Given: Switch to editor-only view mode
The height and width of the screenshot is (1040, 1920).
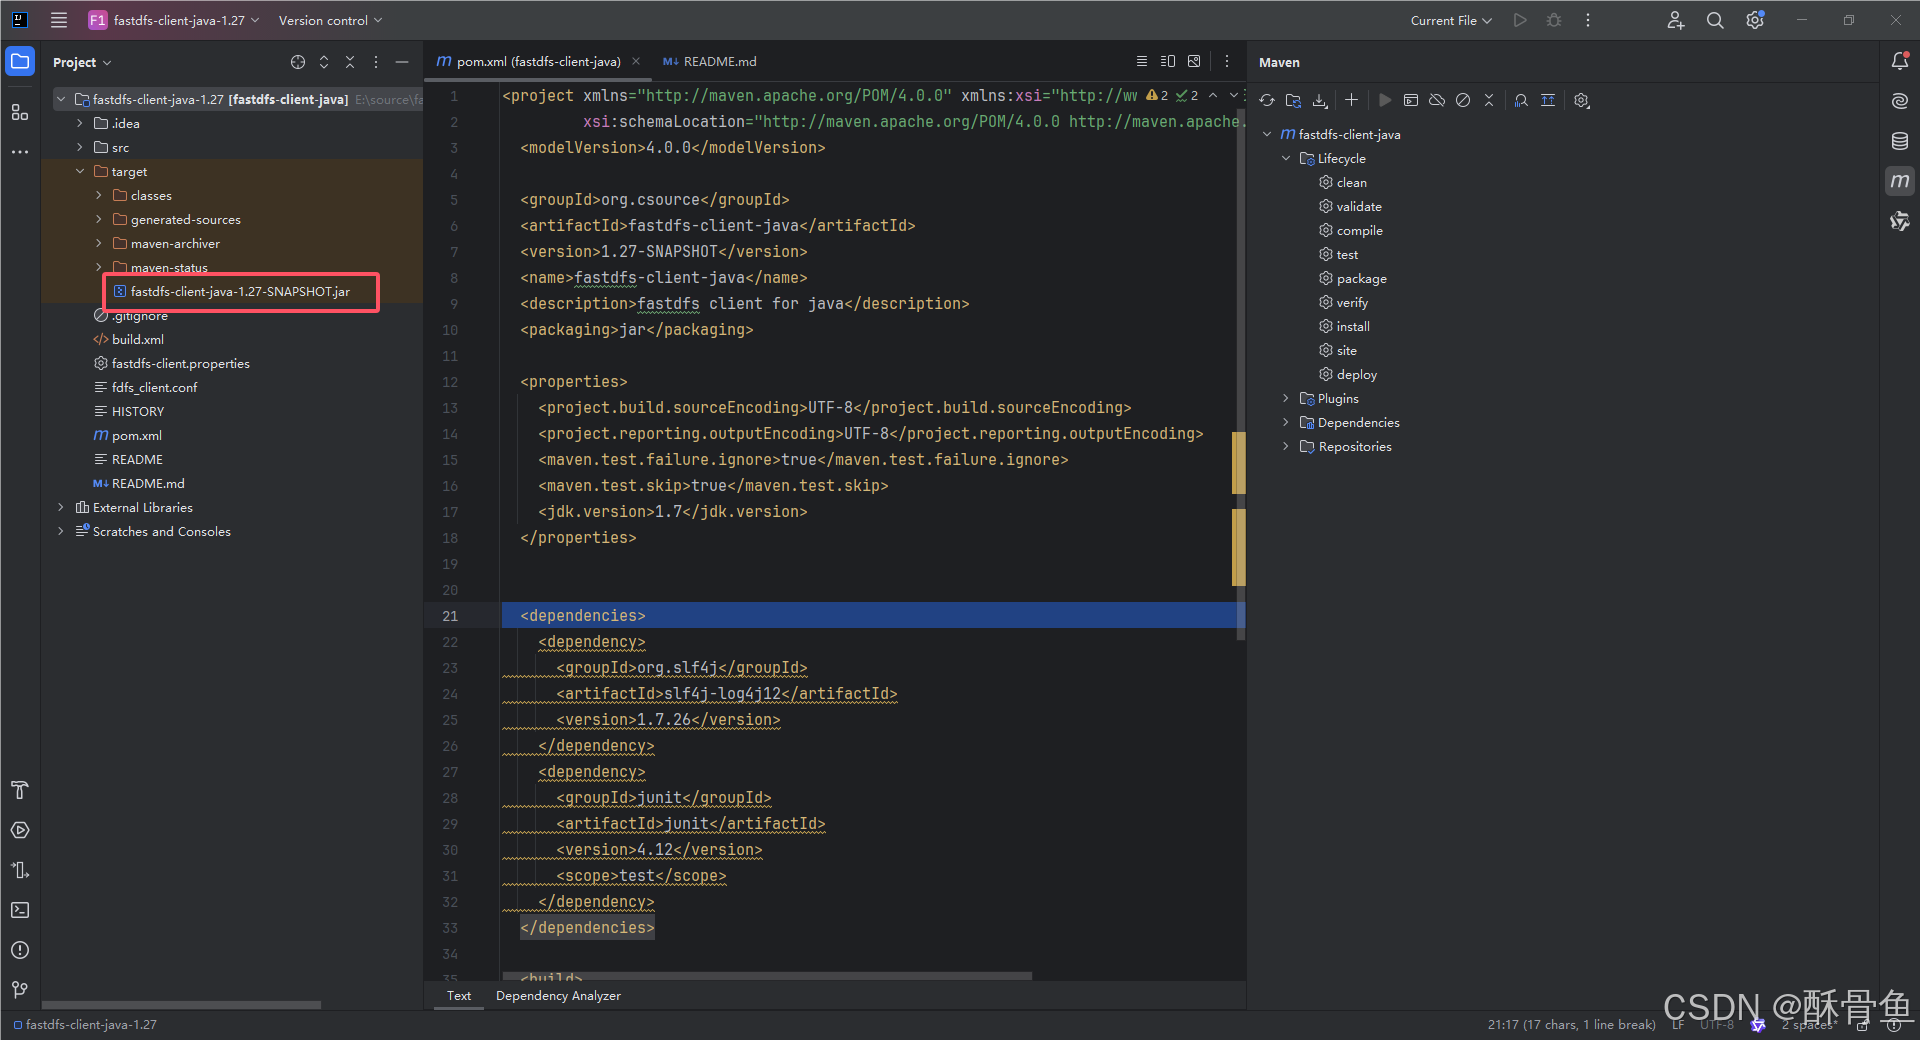Looking at the screenshot, I should tap(1141, 62).
